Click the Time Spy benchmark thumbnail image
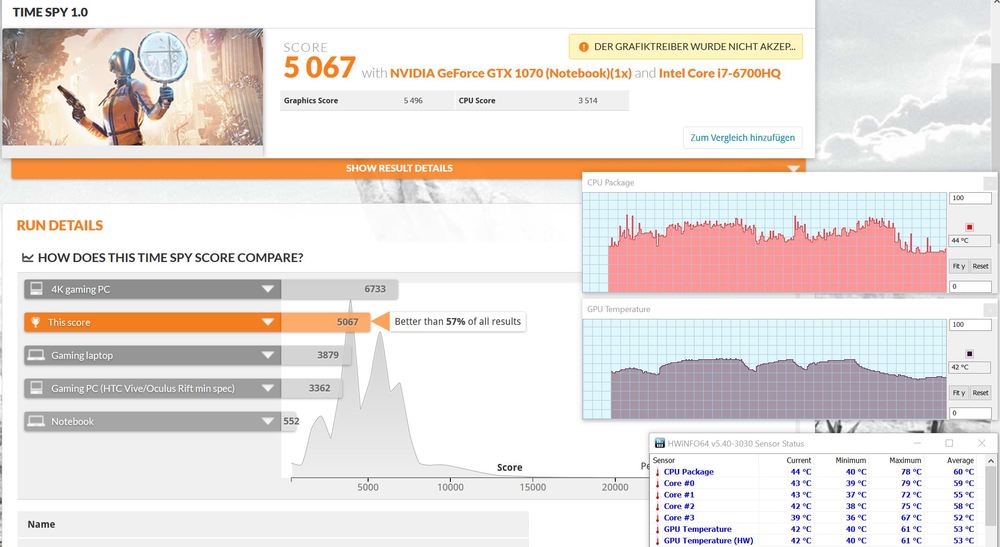This screenshot has width=1000, height=547. tap(133, 88)
